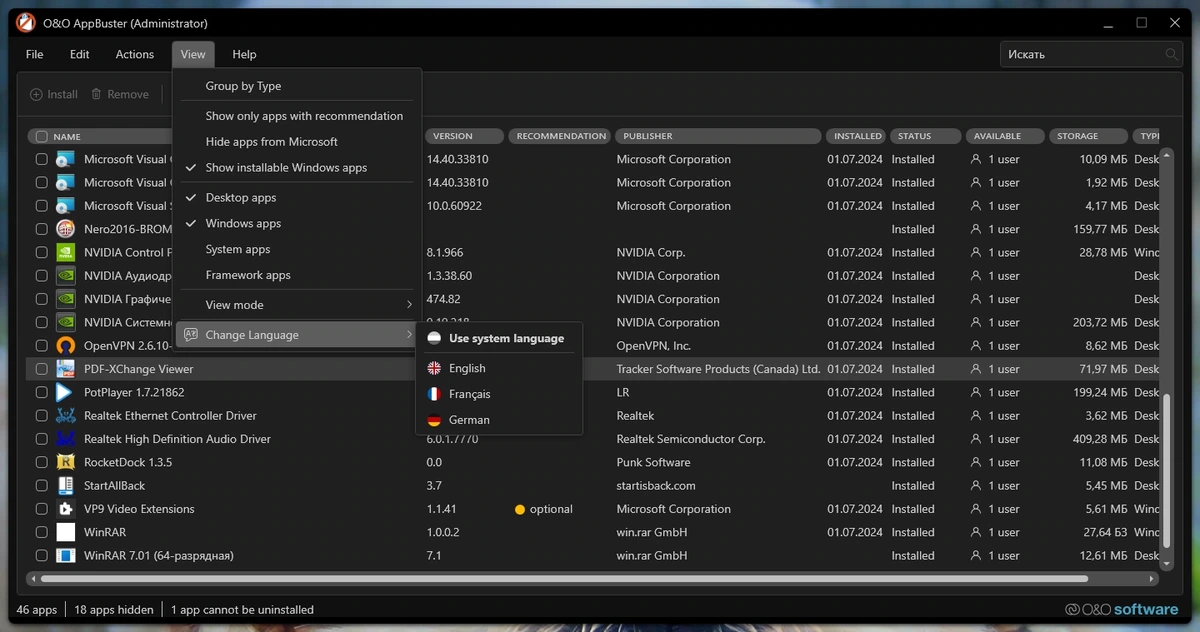This screenshot has width=1200, height=632.
Task: Select the UK flag icon for English
Action: 433,368
